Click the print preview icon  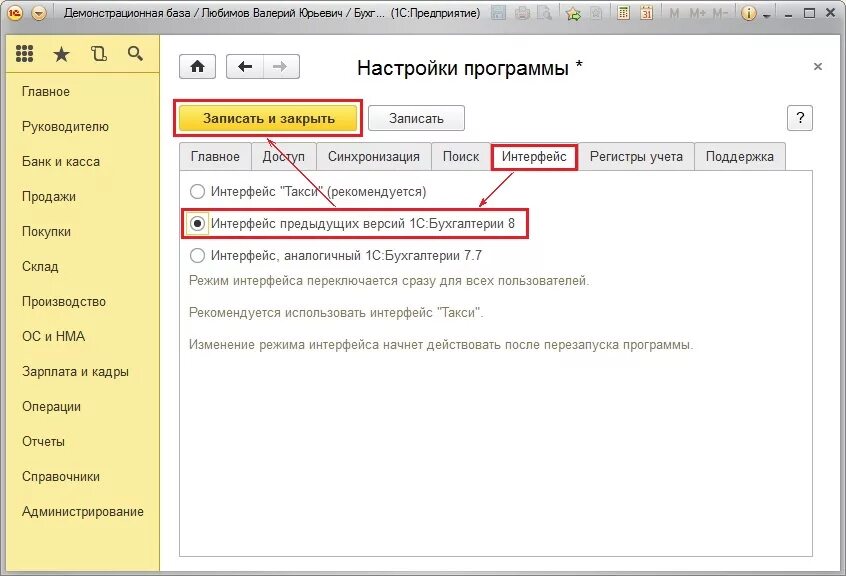(545, 13)
